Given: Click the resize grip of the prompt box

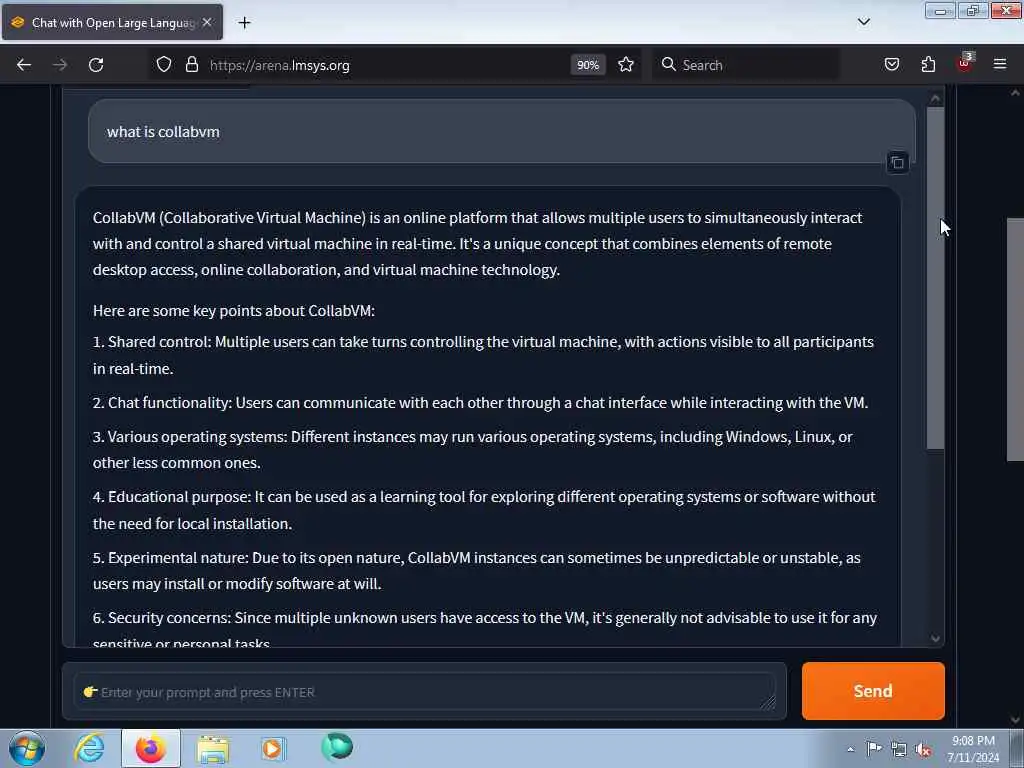Looking at the screenshot, I should coord(768,702).
